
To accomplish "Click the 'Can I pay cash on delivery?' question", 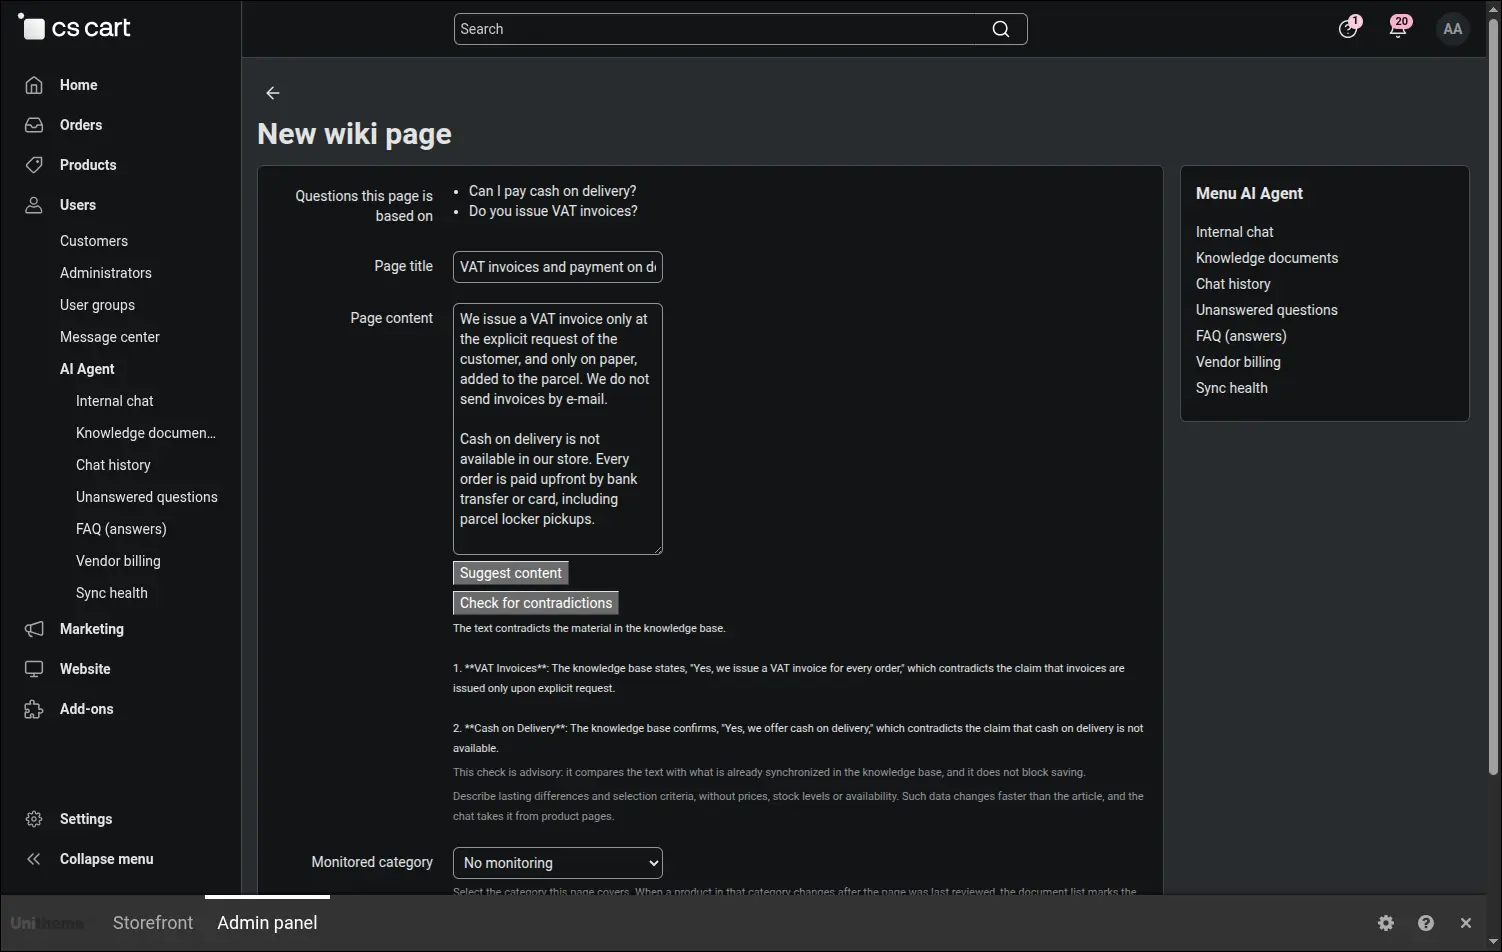I will [553, 191].
